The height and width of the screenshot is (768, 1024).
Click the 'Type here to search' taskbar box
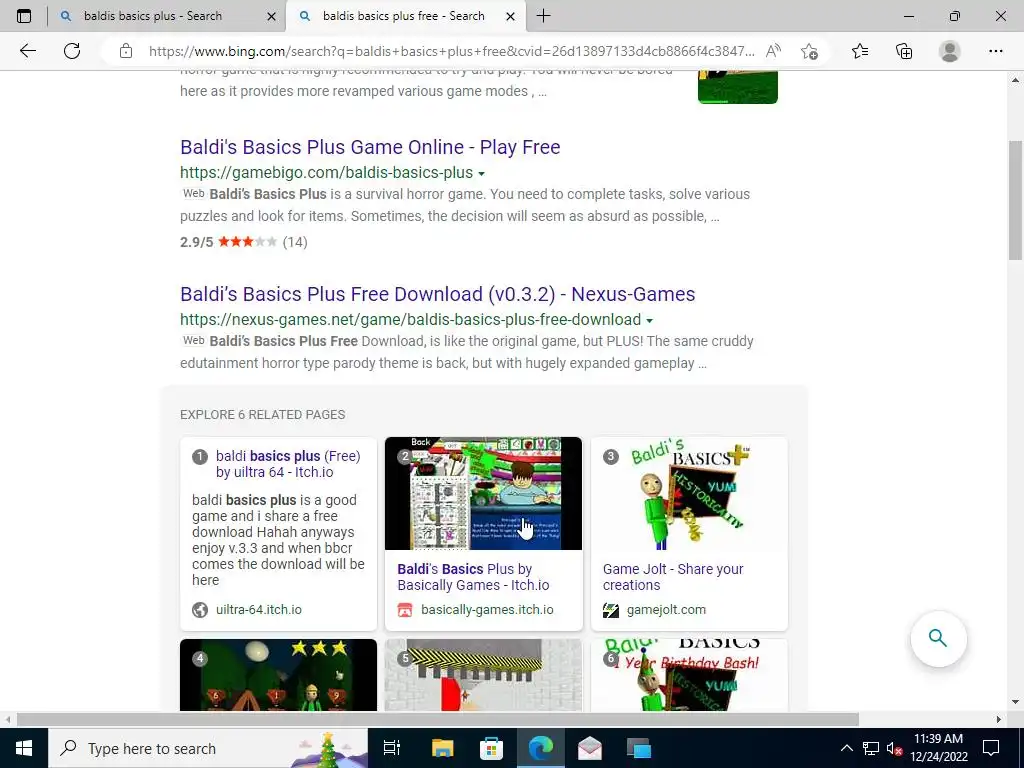(208, 748)
